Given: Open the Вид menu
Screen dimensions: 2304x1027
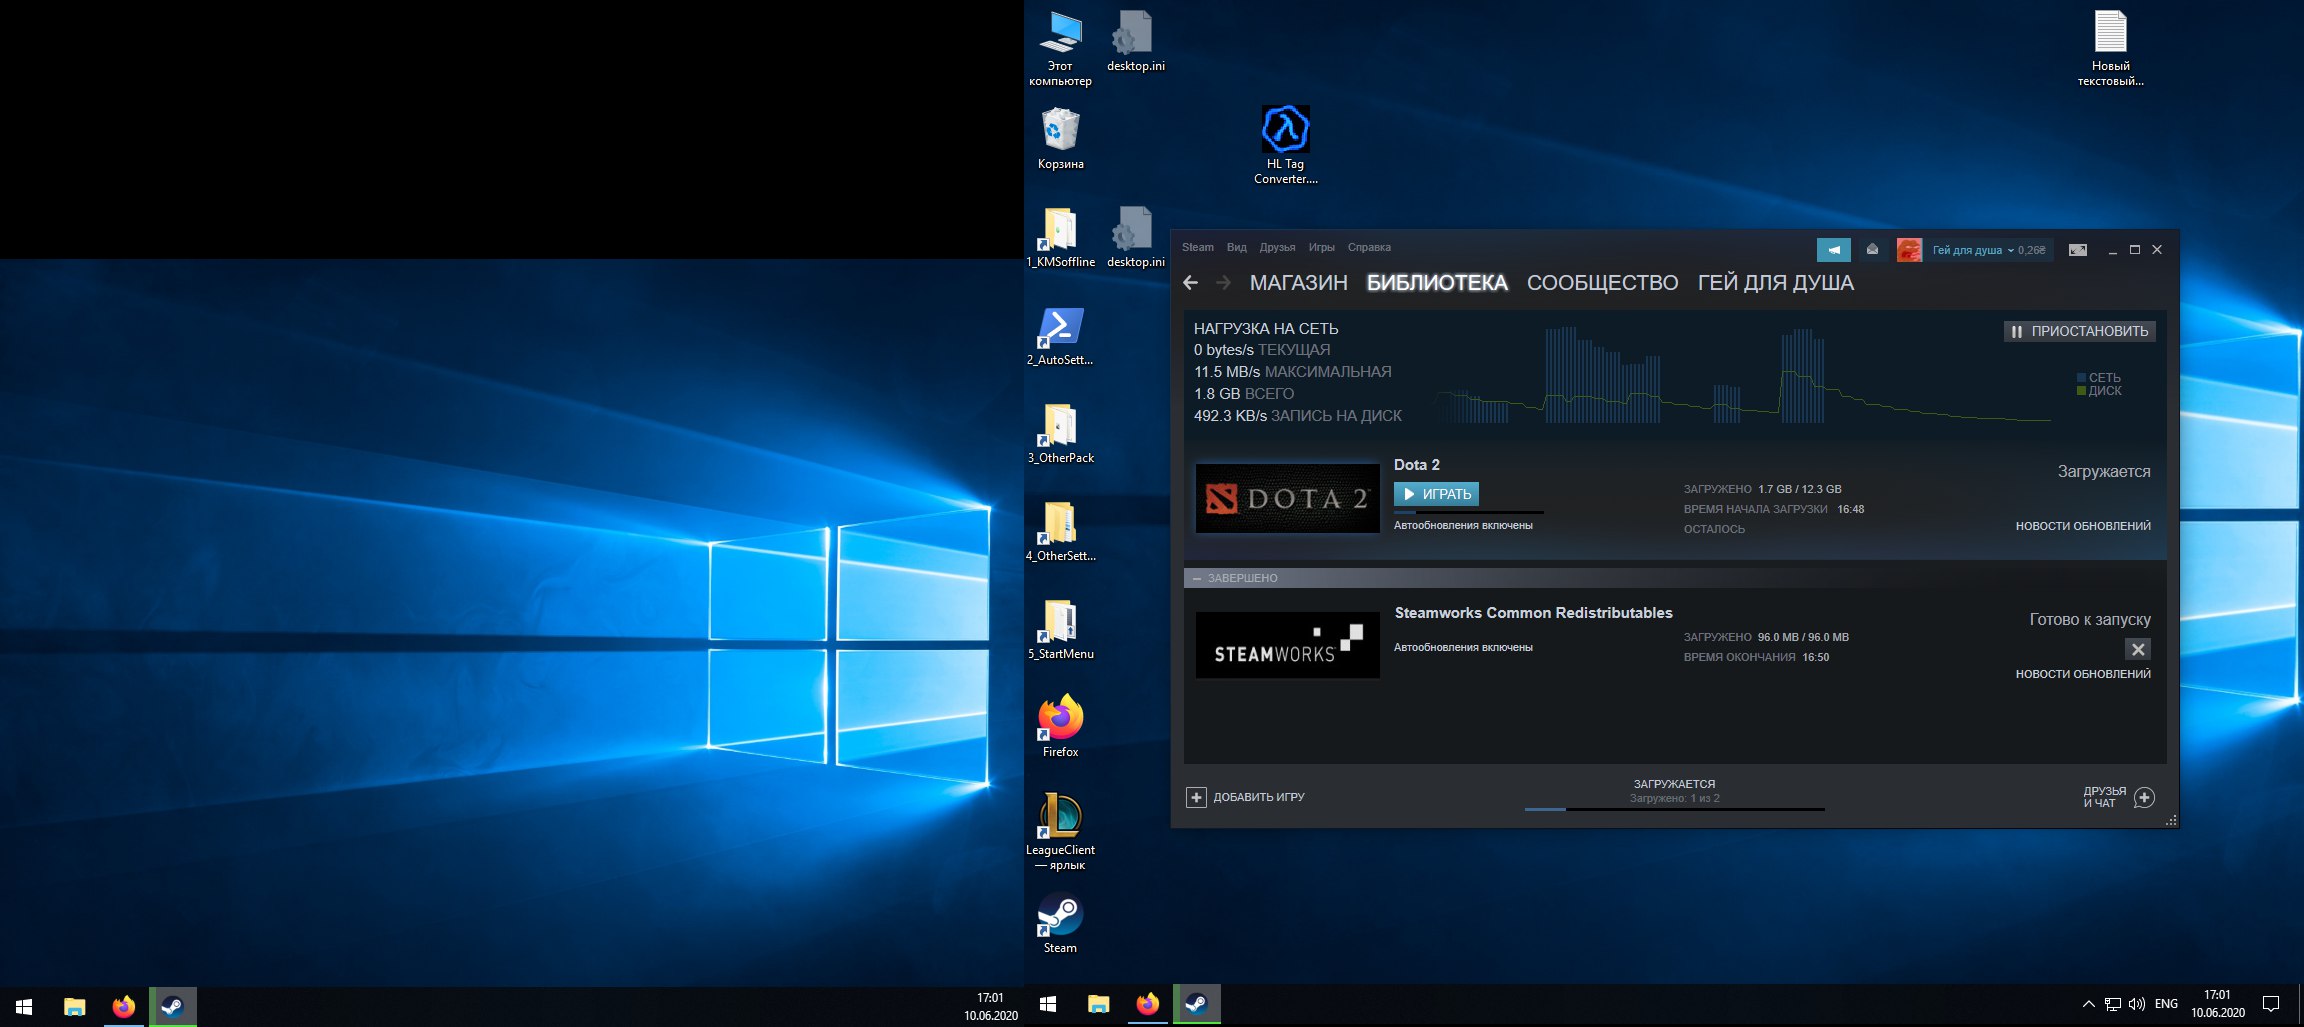Looking at the screenshot, I should pyautogui.click(x=1236, y=247).
